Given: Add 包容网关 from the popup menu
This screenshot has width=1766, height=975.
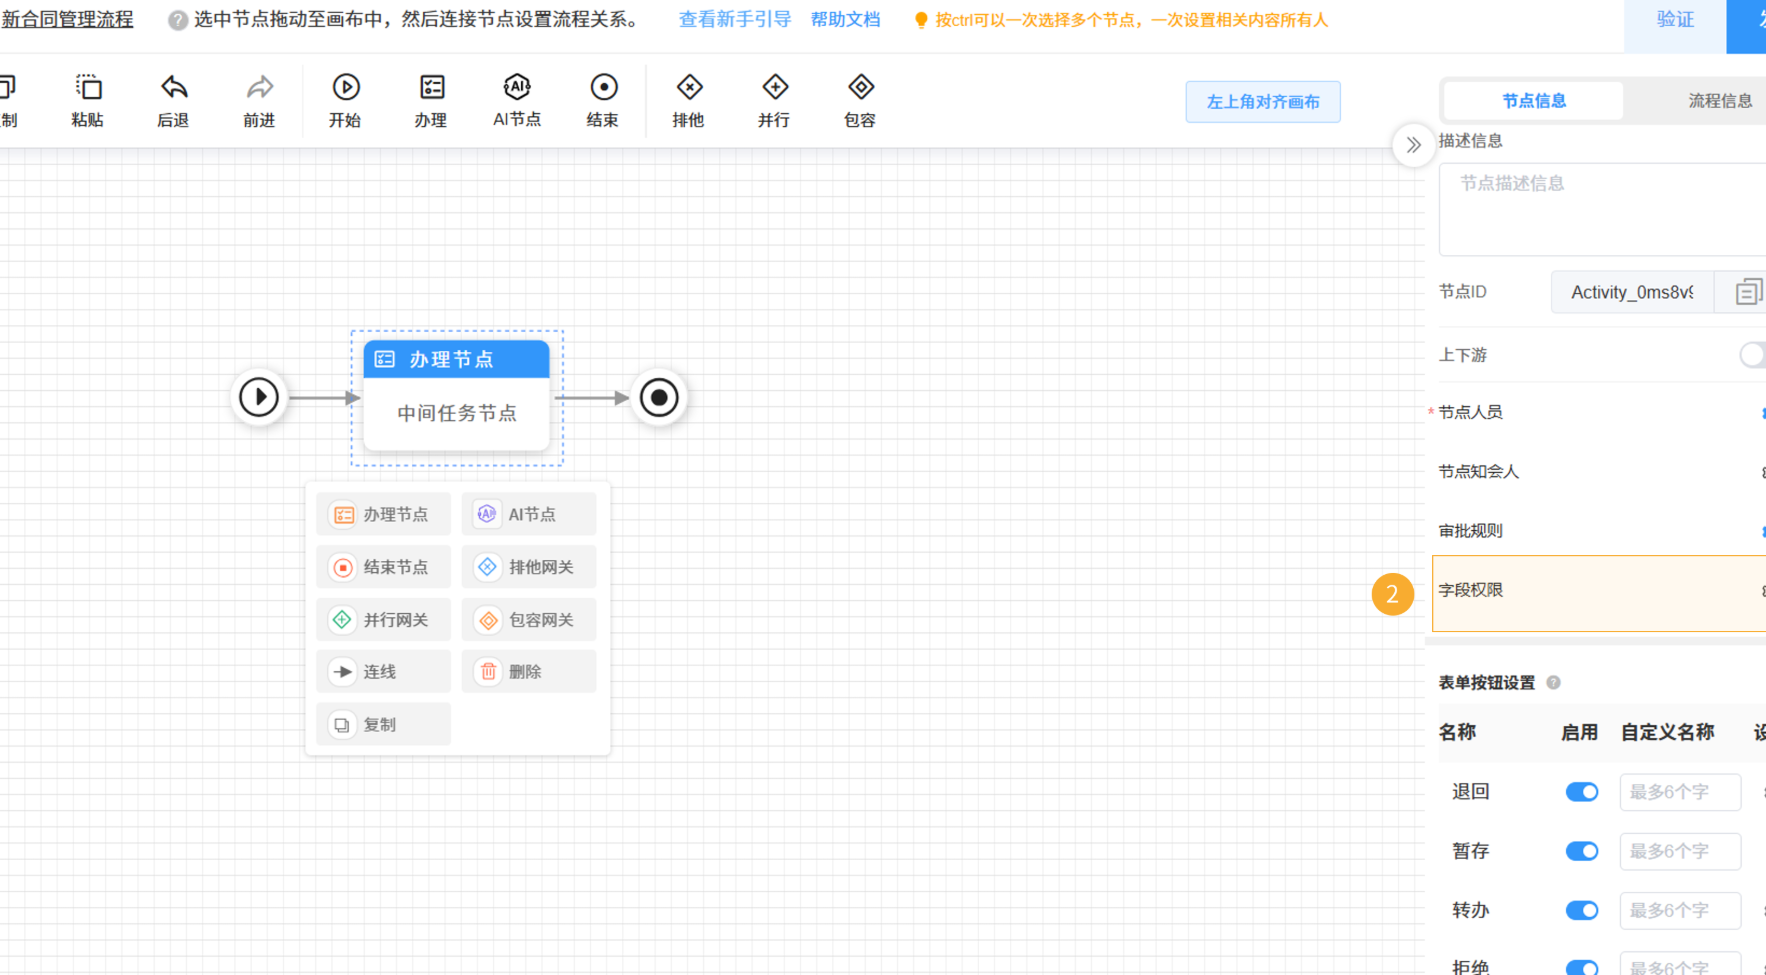Looking at the screenshot, I should [x=529, y=620].
